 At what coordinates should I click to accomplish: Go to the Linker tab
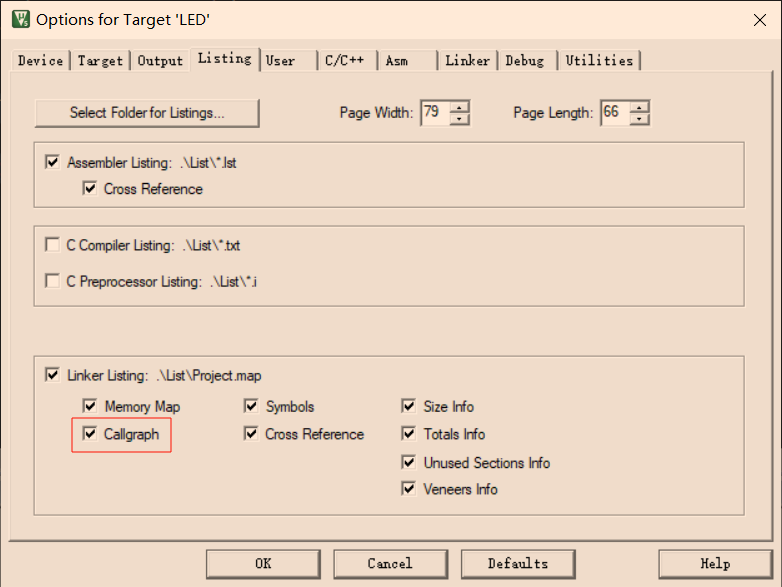467,61
